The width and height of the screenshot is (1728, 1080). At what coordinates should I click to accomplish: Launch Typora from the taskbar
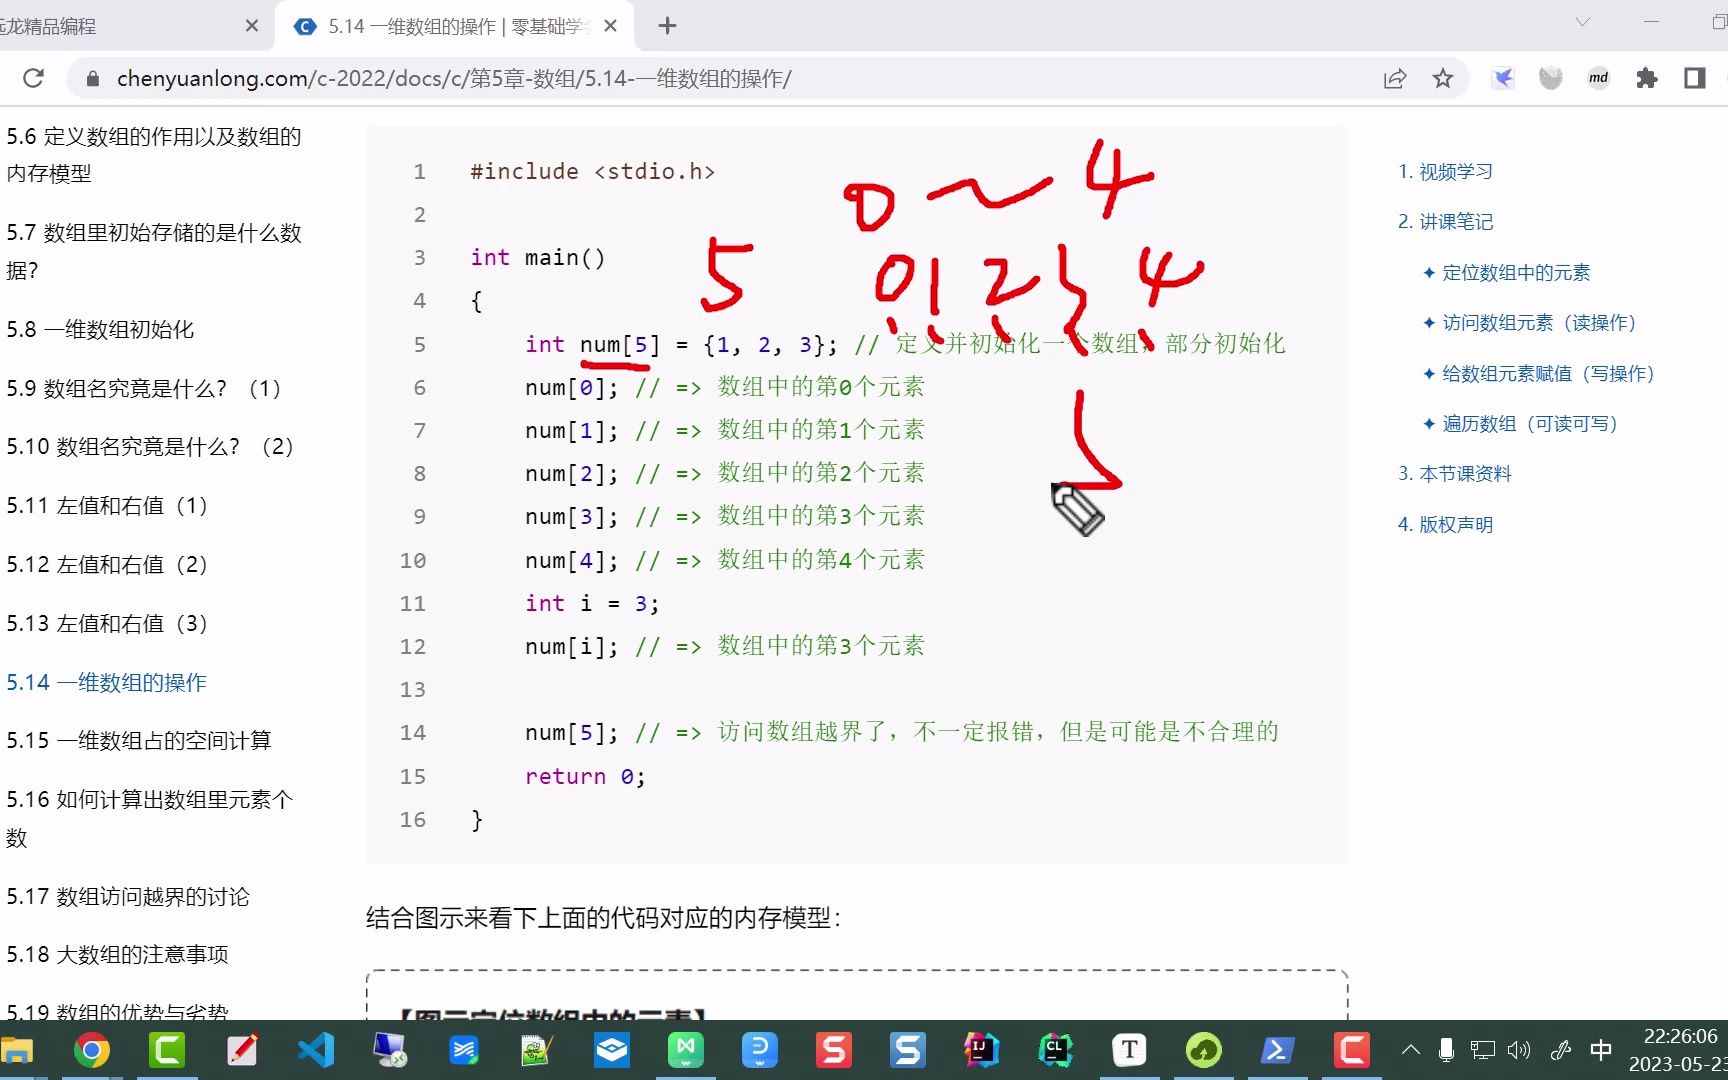point(1129,1050)
